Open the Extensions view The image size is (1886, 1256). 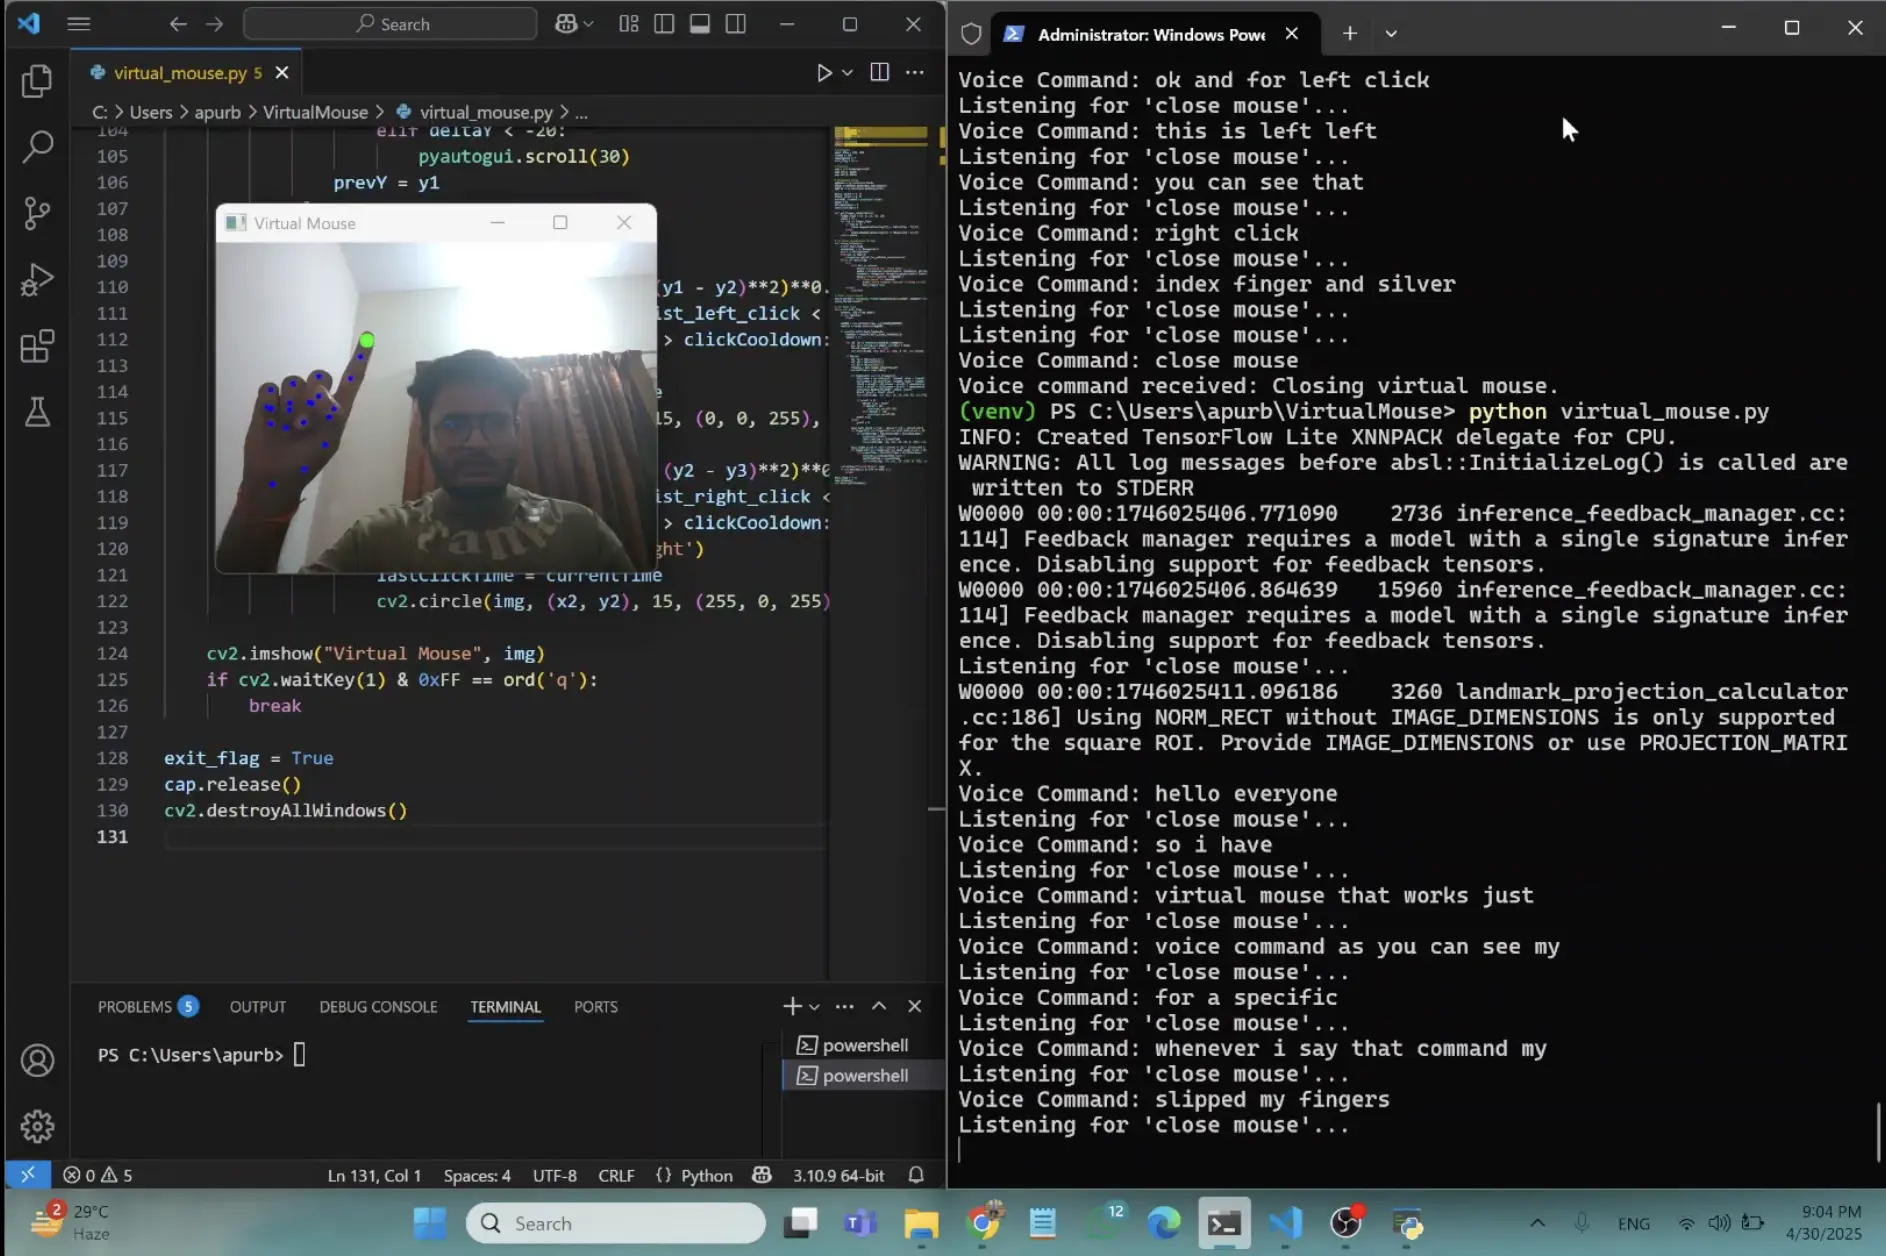[37, 347]
